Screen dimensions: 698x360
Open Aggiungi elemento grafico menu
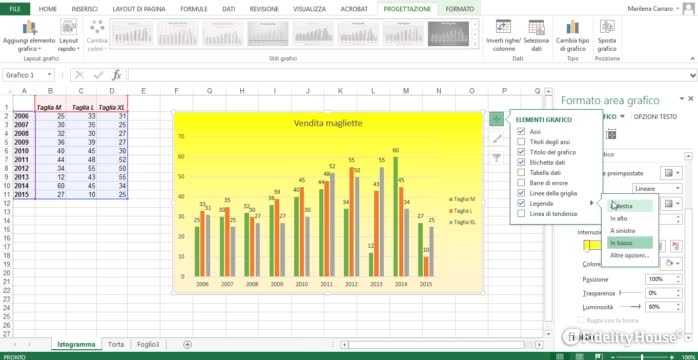click(x=29, y=36)
